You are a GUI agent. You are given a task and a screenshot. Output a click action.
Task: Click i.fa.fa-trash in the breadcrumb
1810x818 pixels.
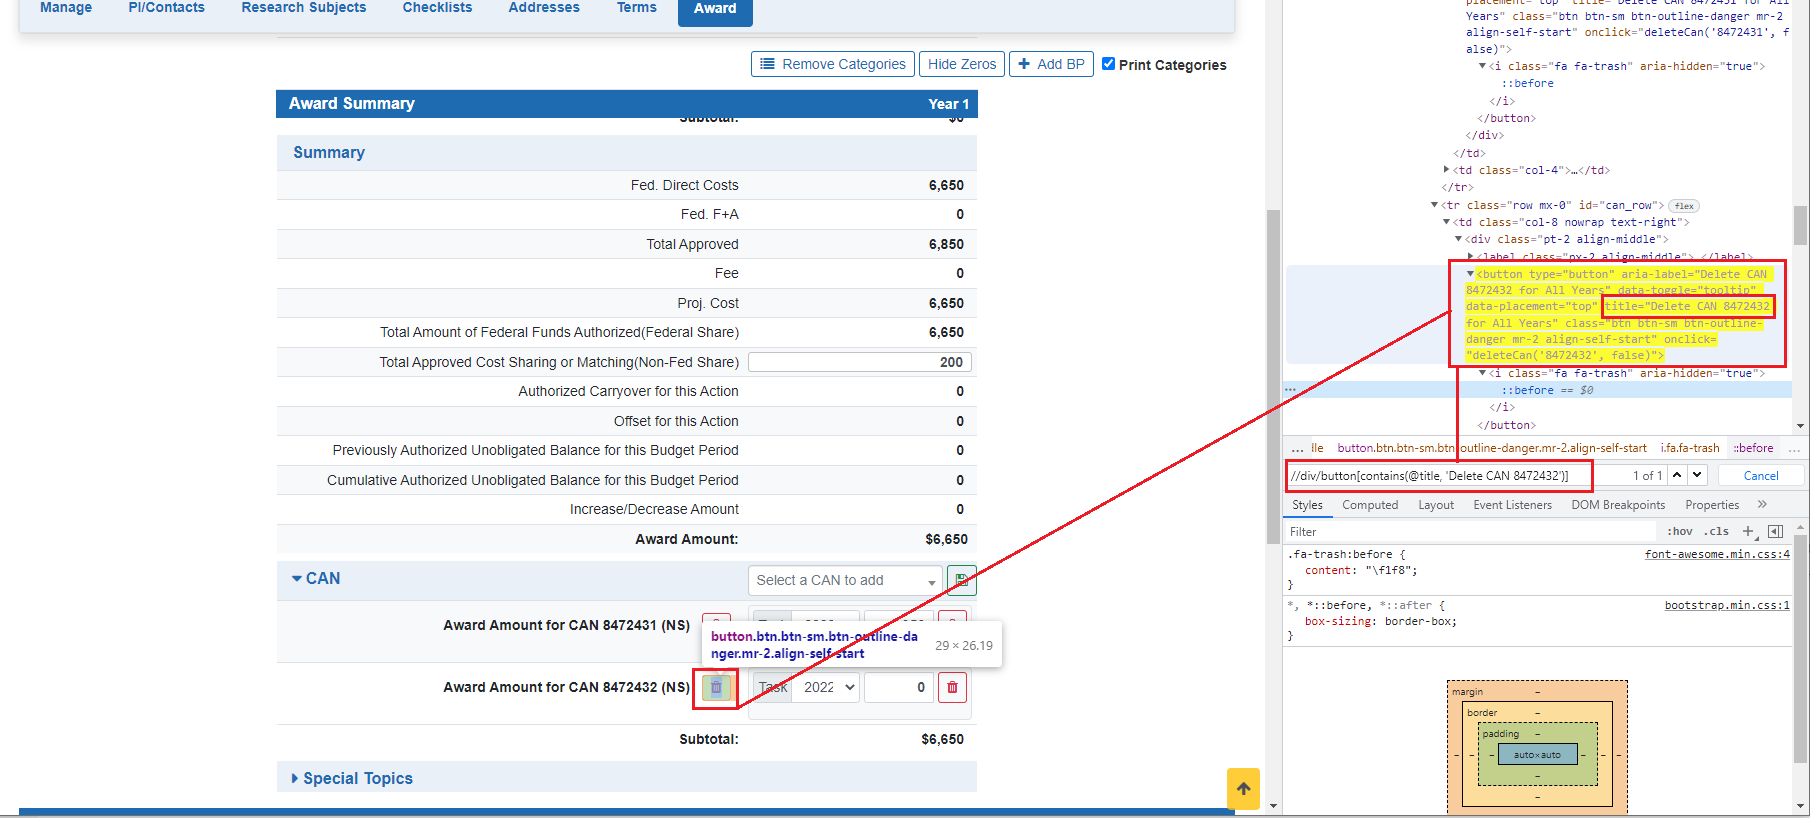coord(1690,448)
